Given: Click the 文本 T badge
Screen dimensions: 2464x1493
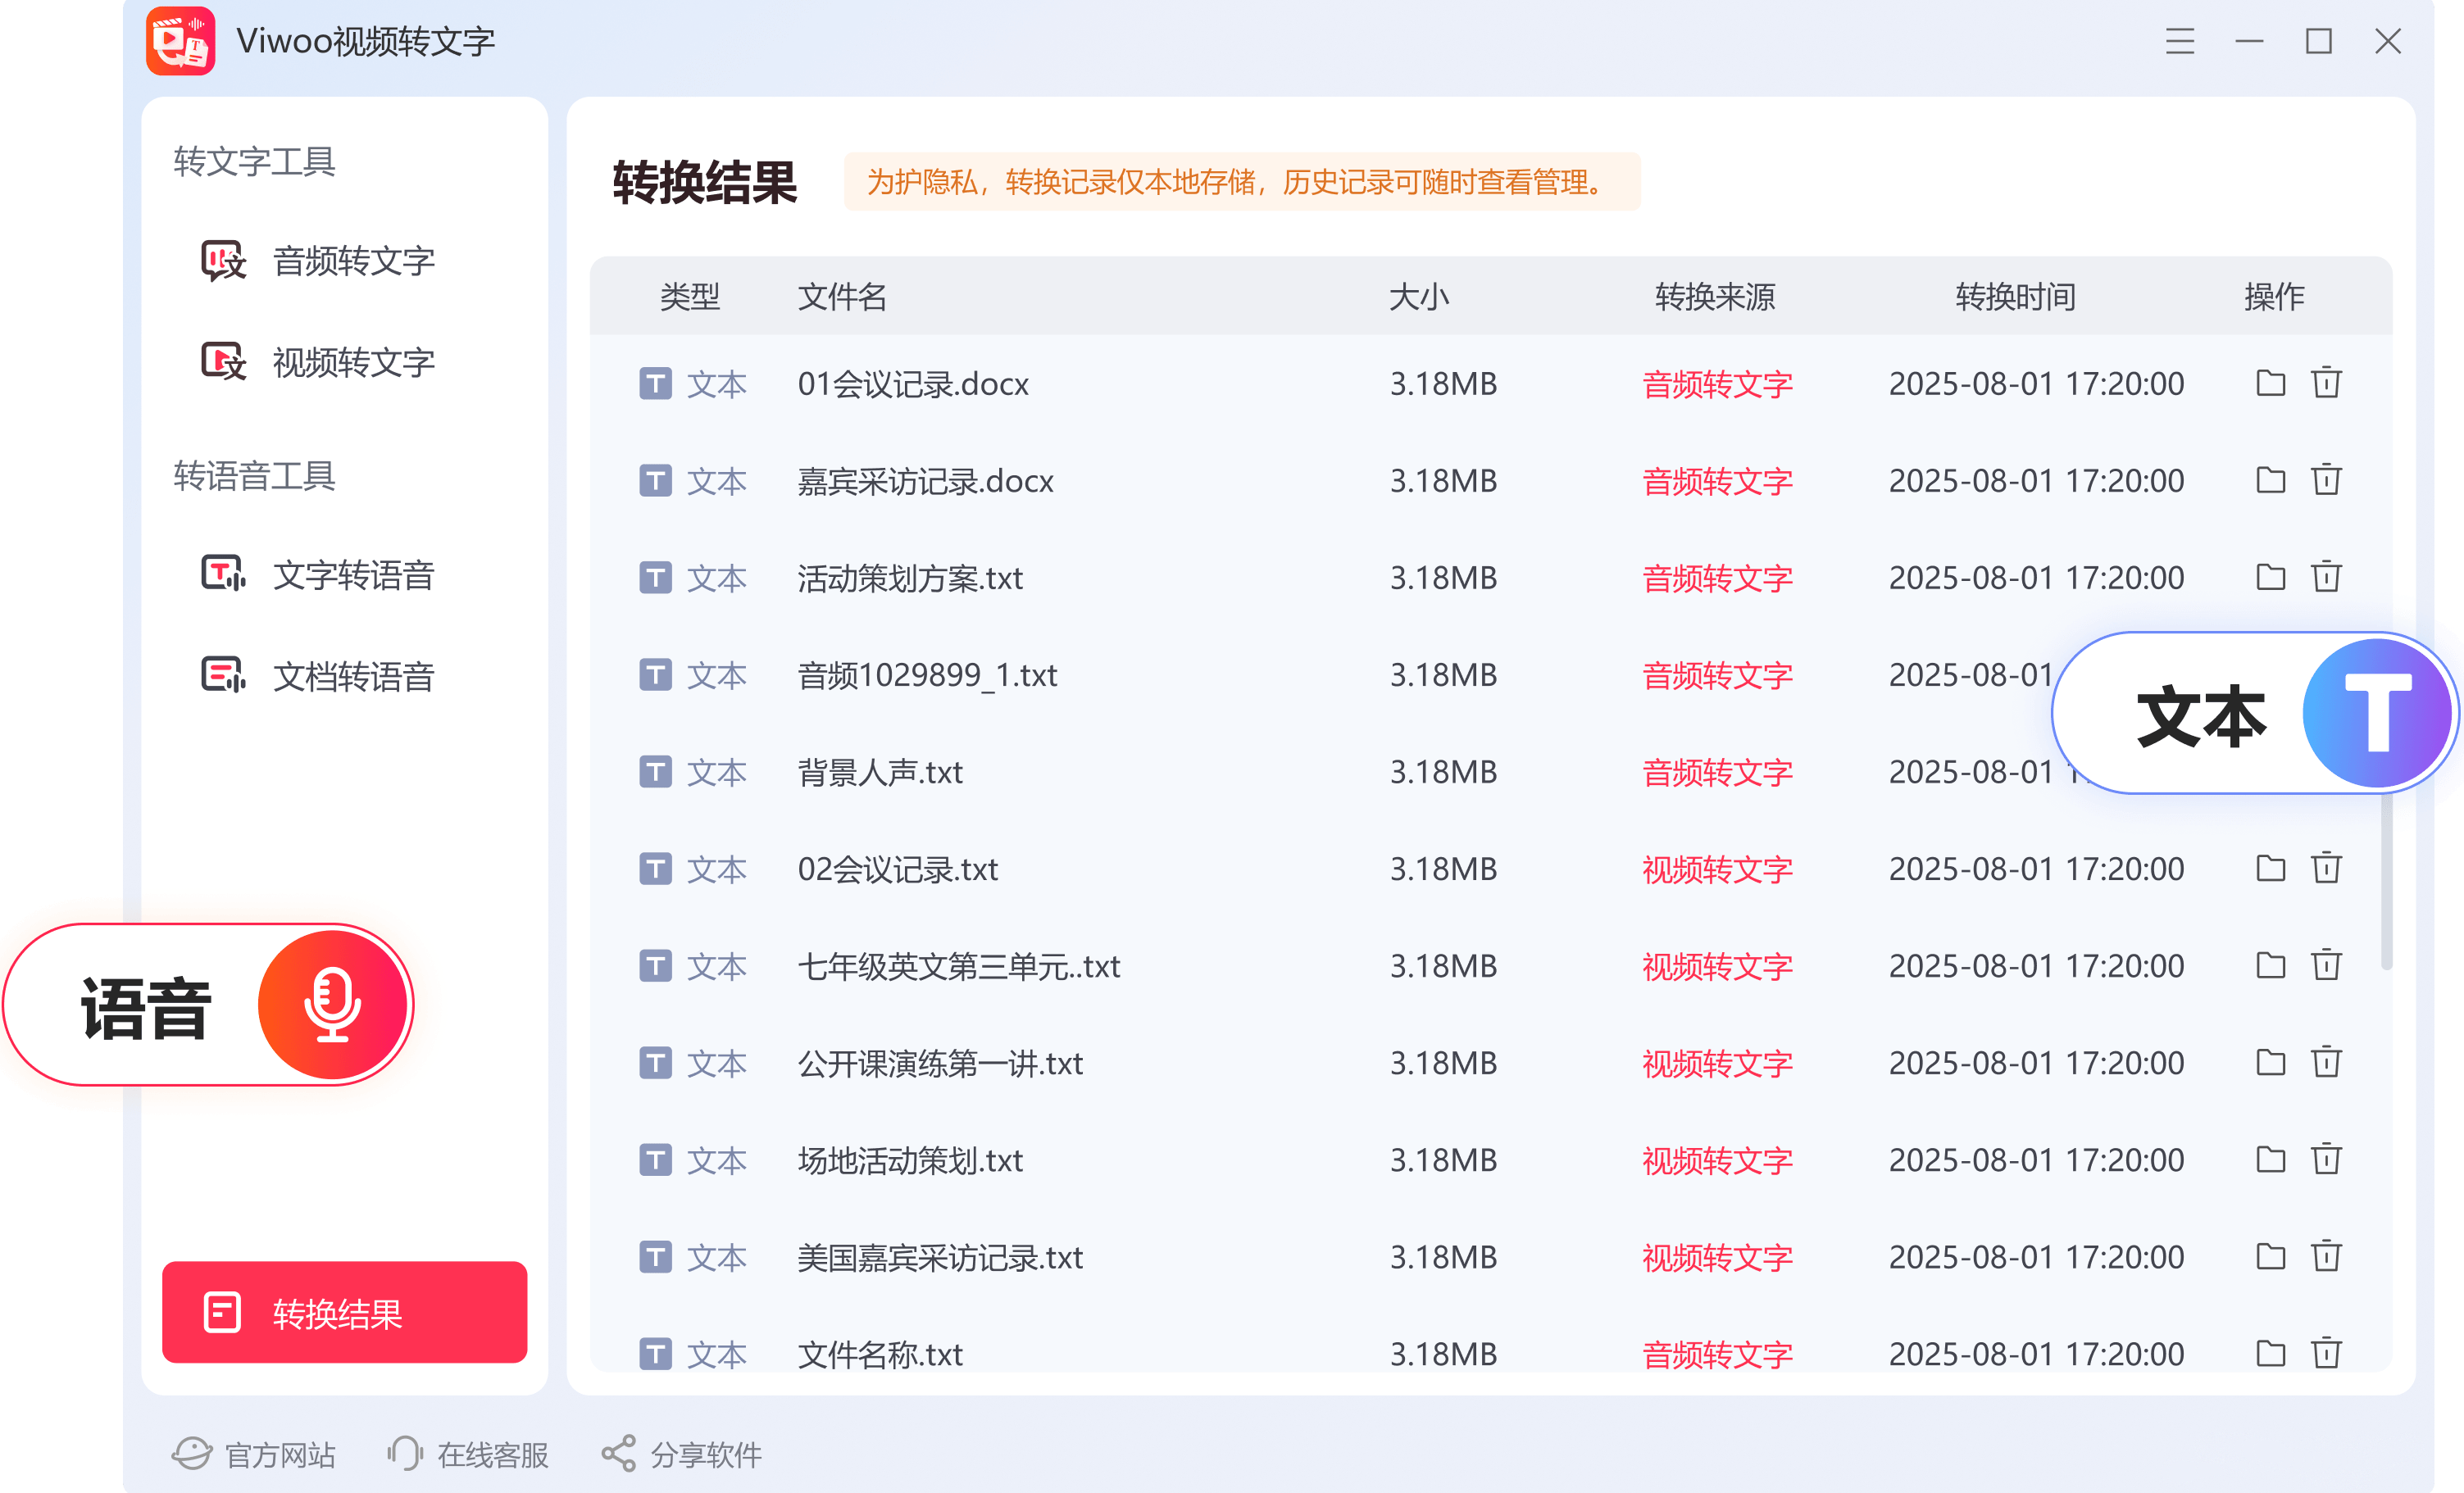Looking at the screenshot, I should (x=2254, y=713).
